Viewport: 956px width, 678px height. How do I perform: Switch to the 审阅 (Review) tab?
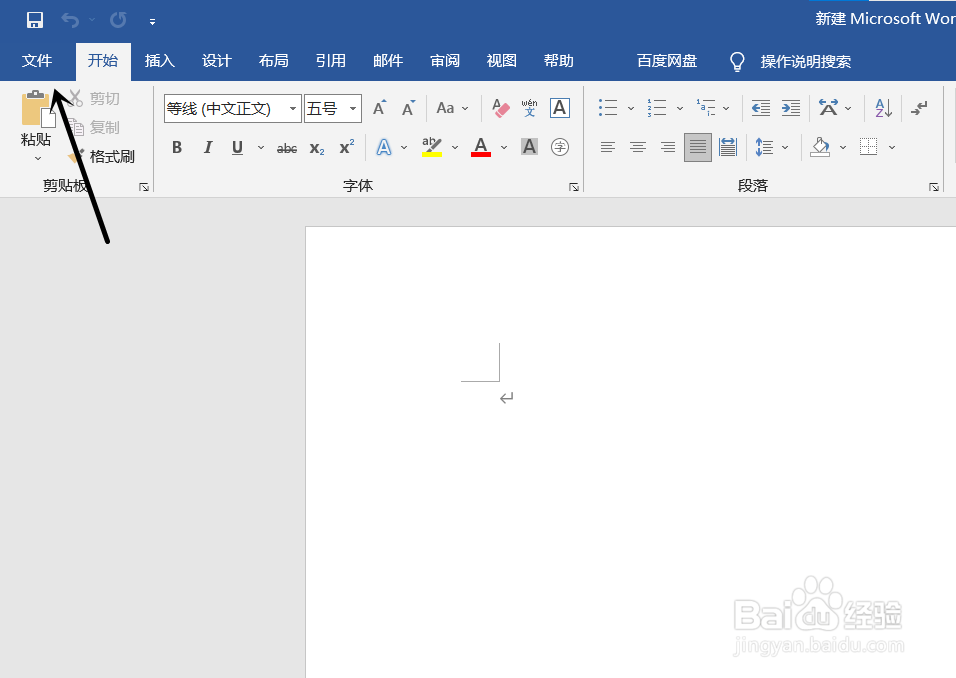(x=444, y=61)
